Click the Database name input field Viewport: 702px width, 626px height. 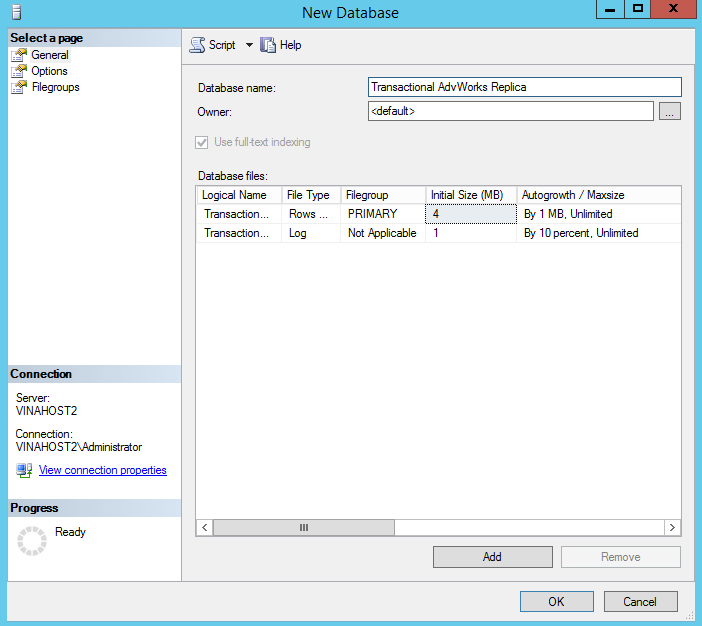(524, 87)
